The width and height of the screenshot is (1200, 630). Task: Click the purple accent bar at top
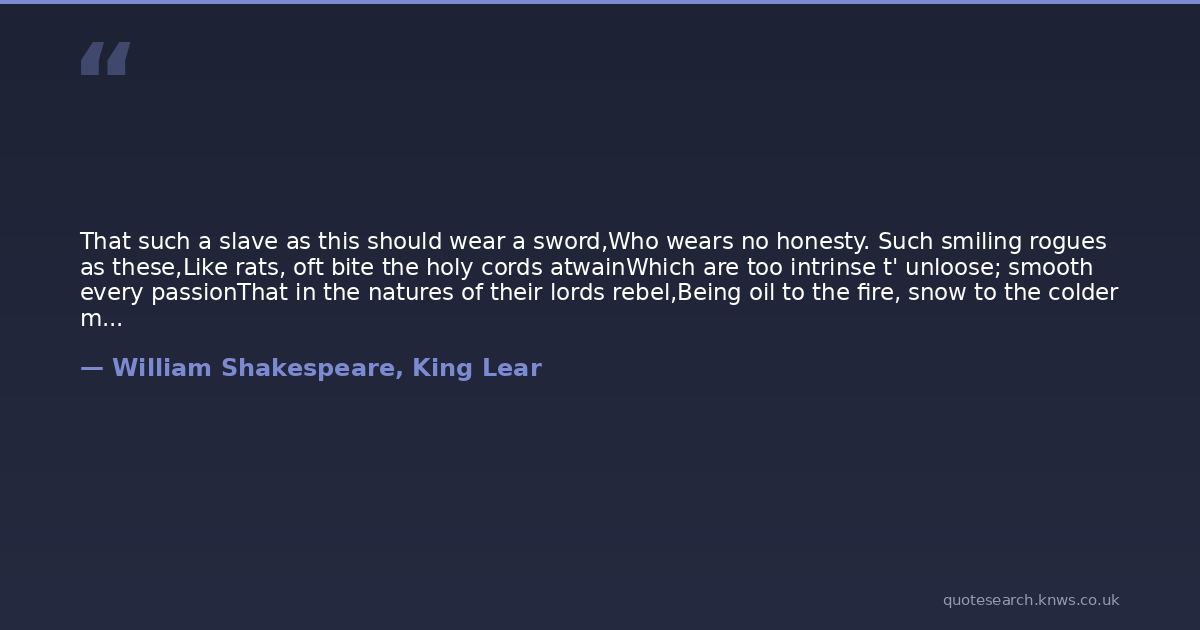tap(600, 2)
